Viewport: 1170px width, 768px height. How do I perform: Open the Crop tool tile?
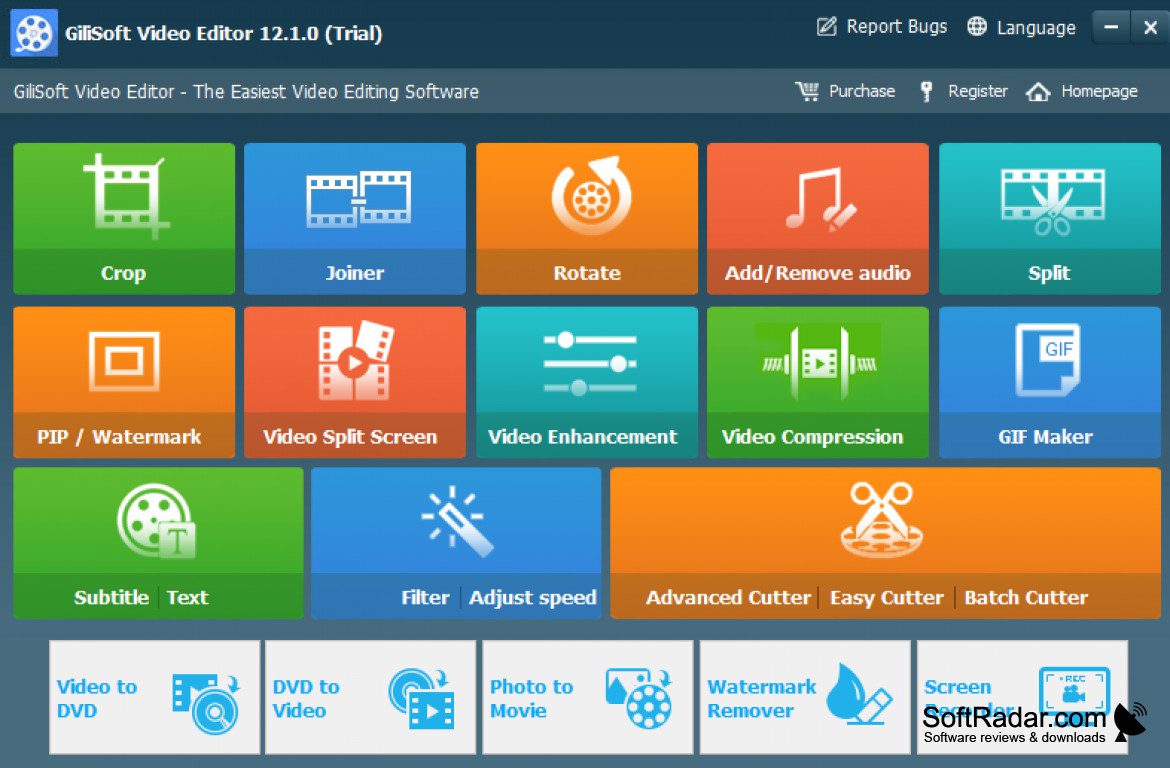124,219
